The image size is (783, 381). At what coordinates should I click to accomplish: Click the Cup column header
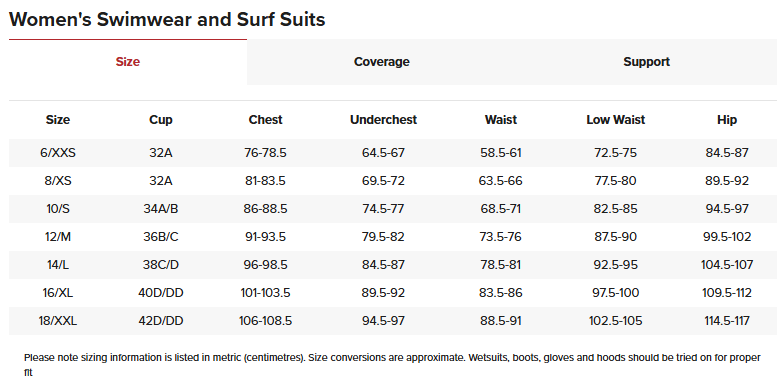coord(161,120)
